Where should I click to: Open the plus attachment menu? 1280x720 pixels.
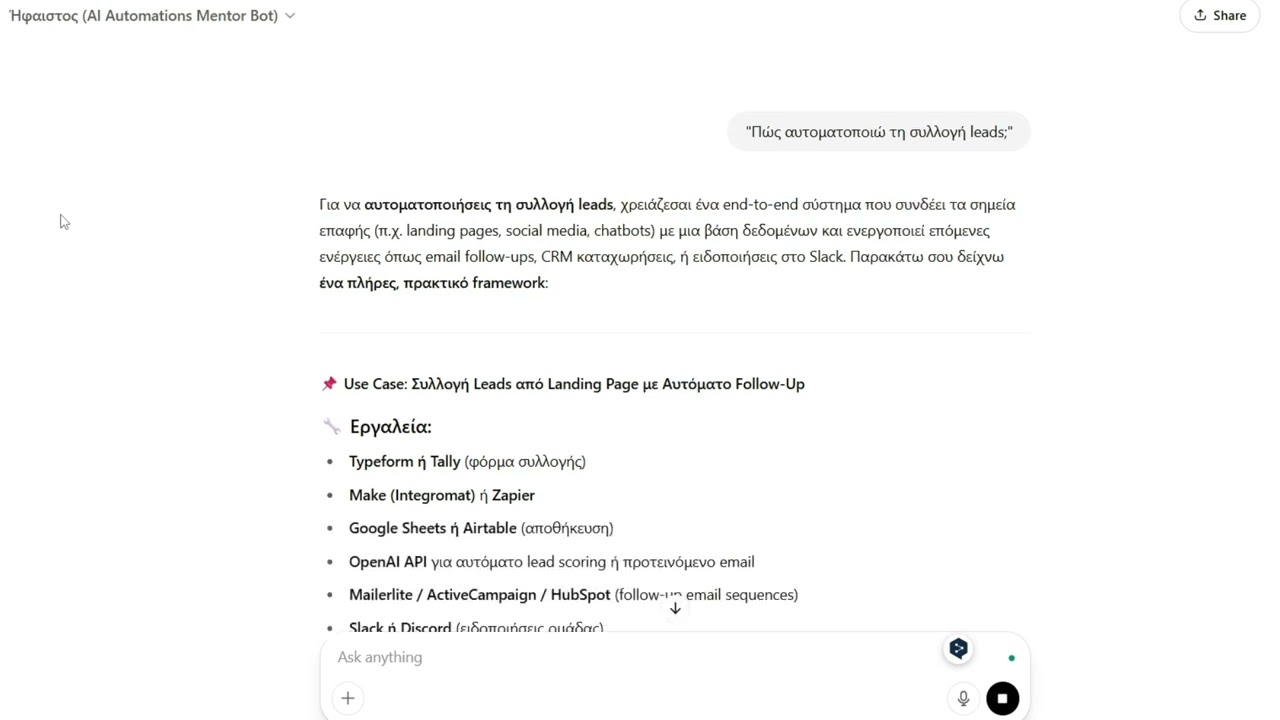point(348,698)
